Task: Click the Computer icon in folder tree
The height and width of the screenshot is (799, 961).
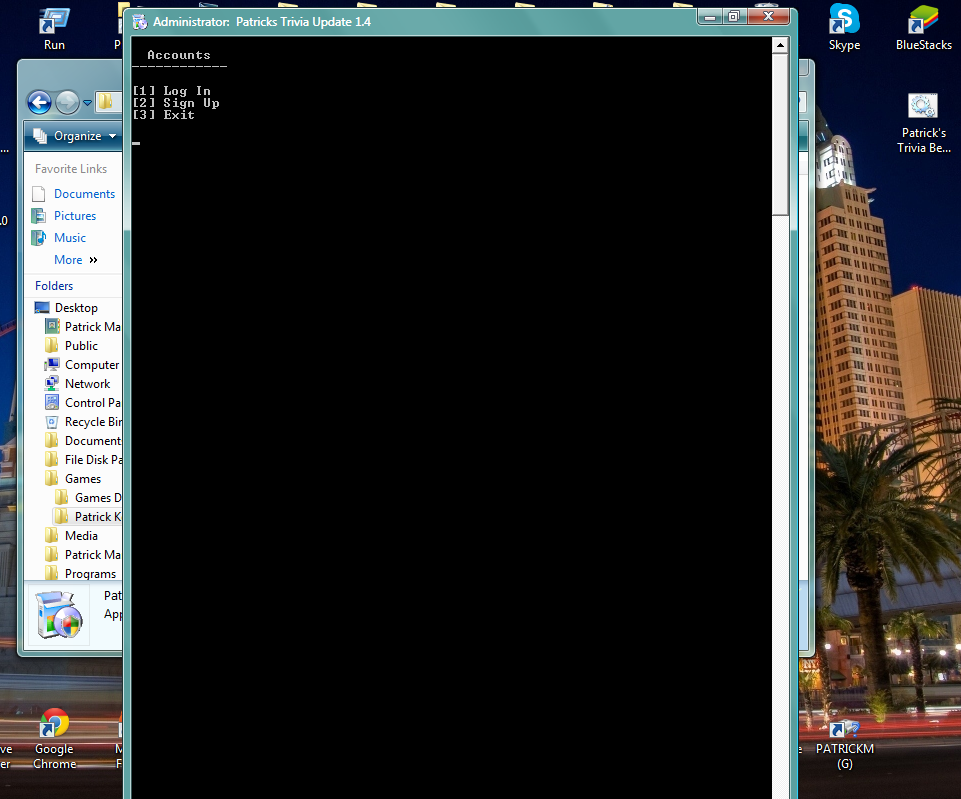Action: (52, 365)
